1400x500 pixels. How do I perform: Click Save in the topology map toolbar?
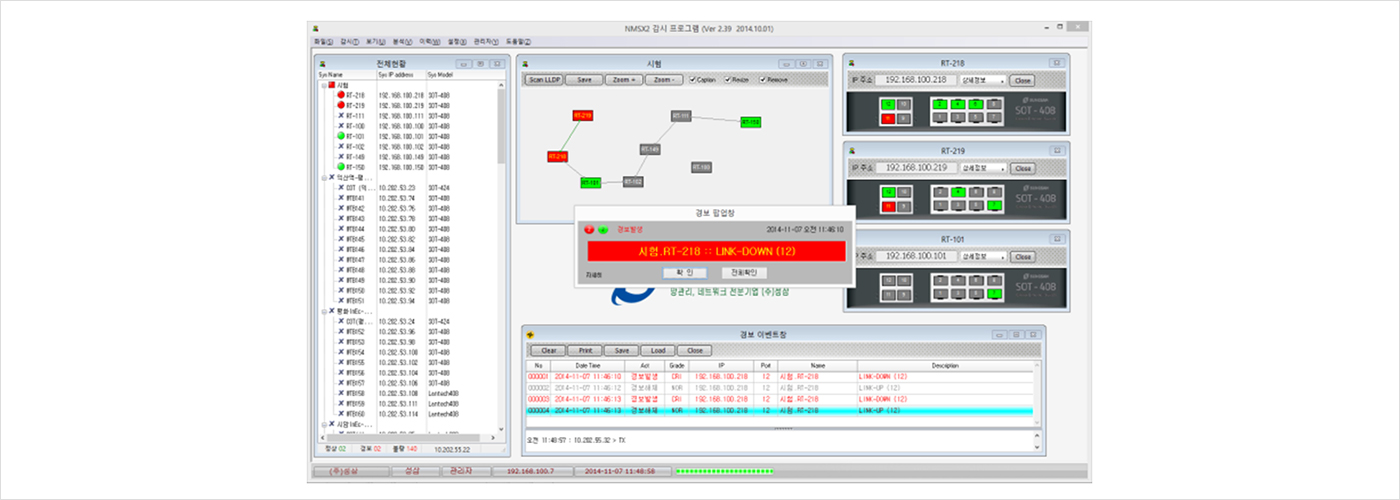click(x=585, y=79)
